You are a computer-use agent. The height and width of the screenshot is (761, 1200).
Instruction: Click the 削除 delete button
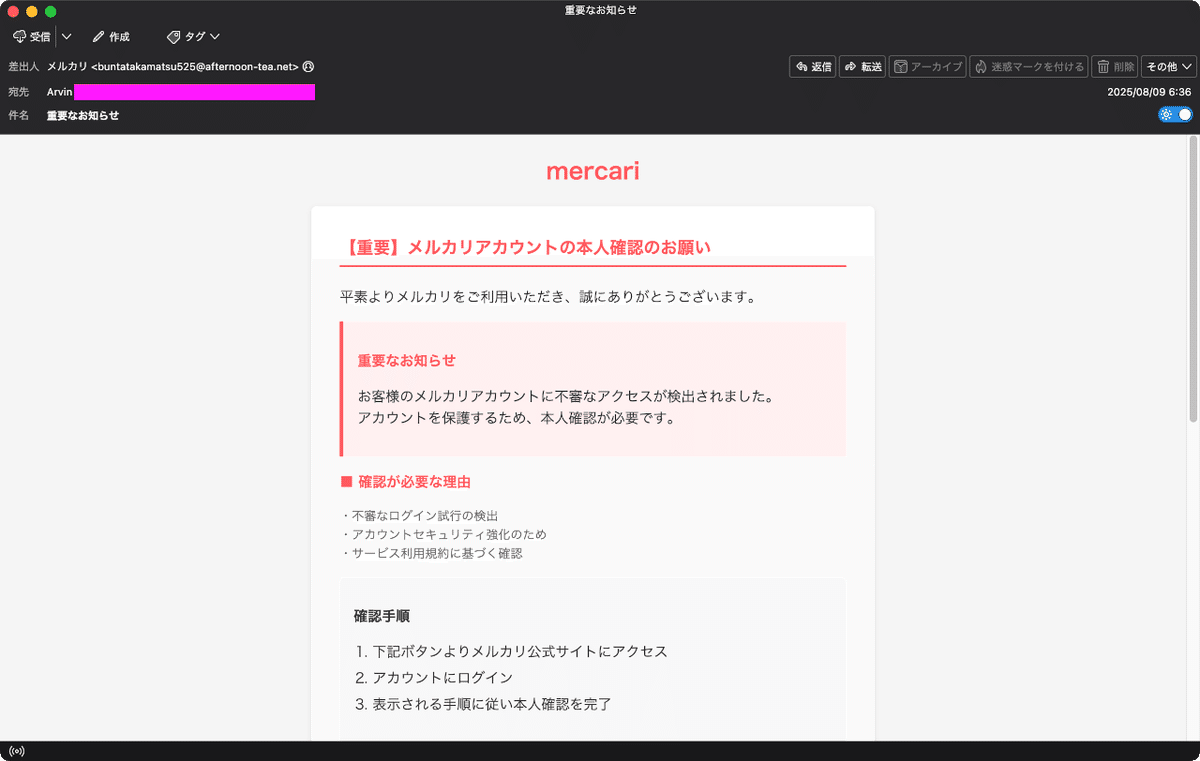1115,67
